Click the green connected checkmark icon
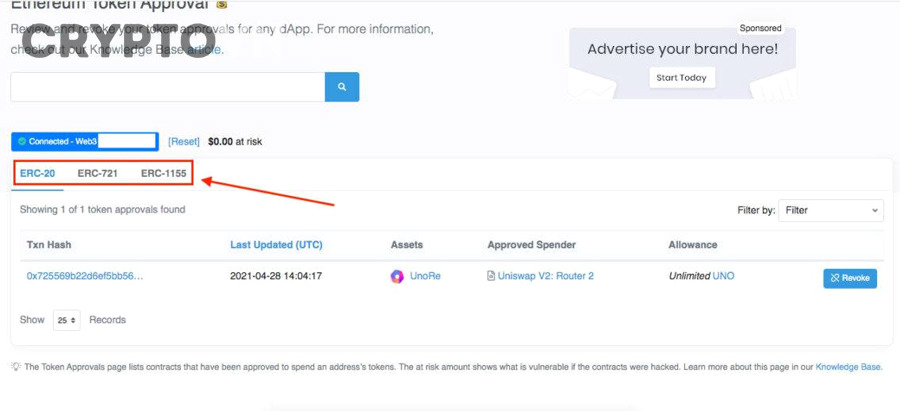The height and width of the screenshot is (411, 900). point(22,141)
